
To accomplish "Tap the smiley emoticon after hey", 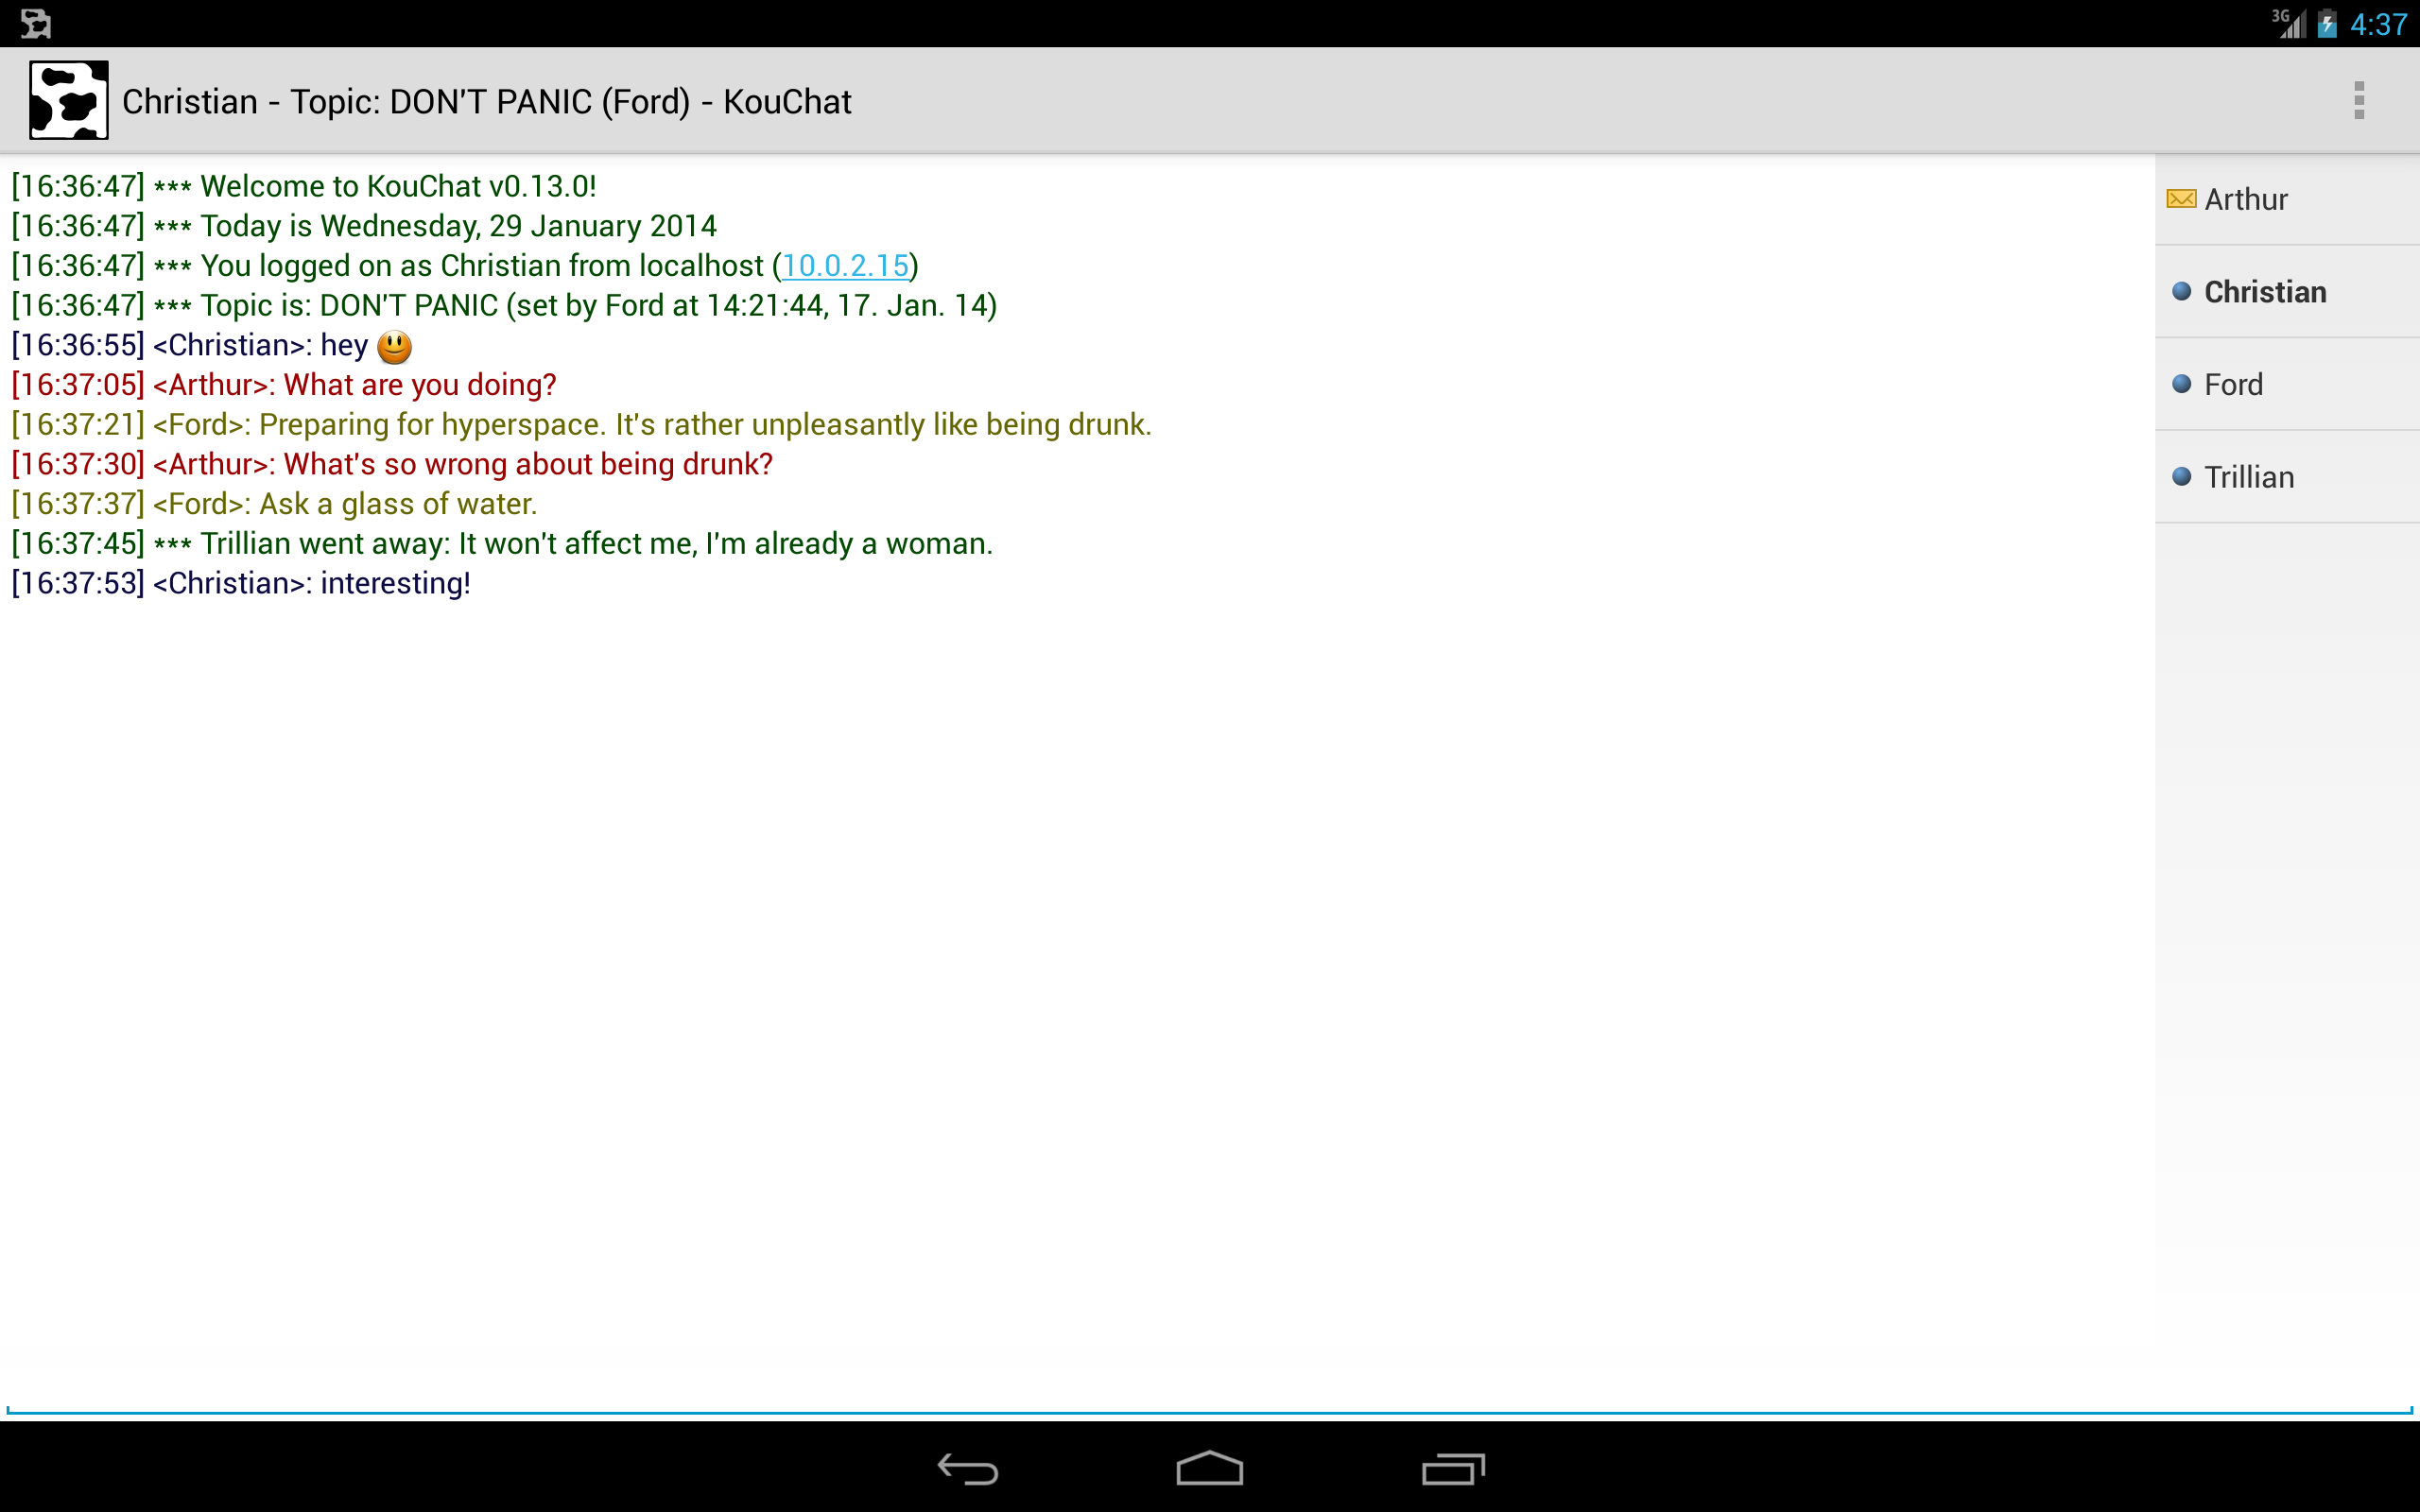I will 394,347.
